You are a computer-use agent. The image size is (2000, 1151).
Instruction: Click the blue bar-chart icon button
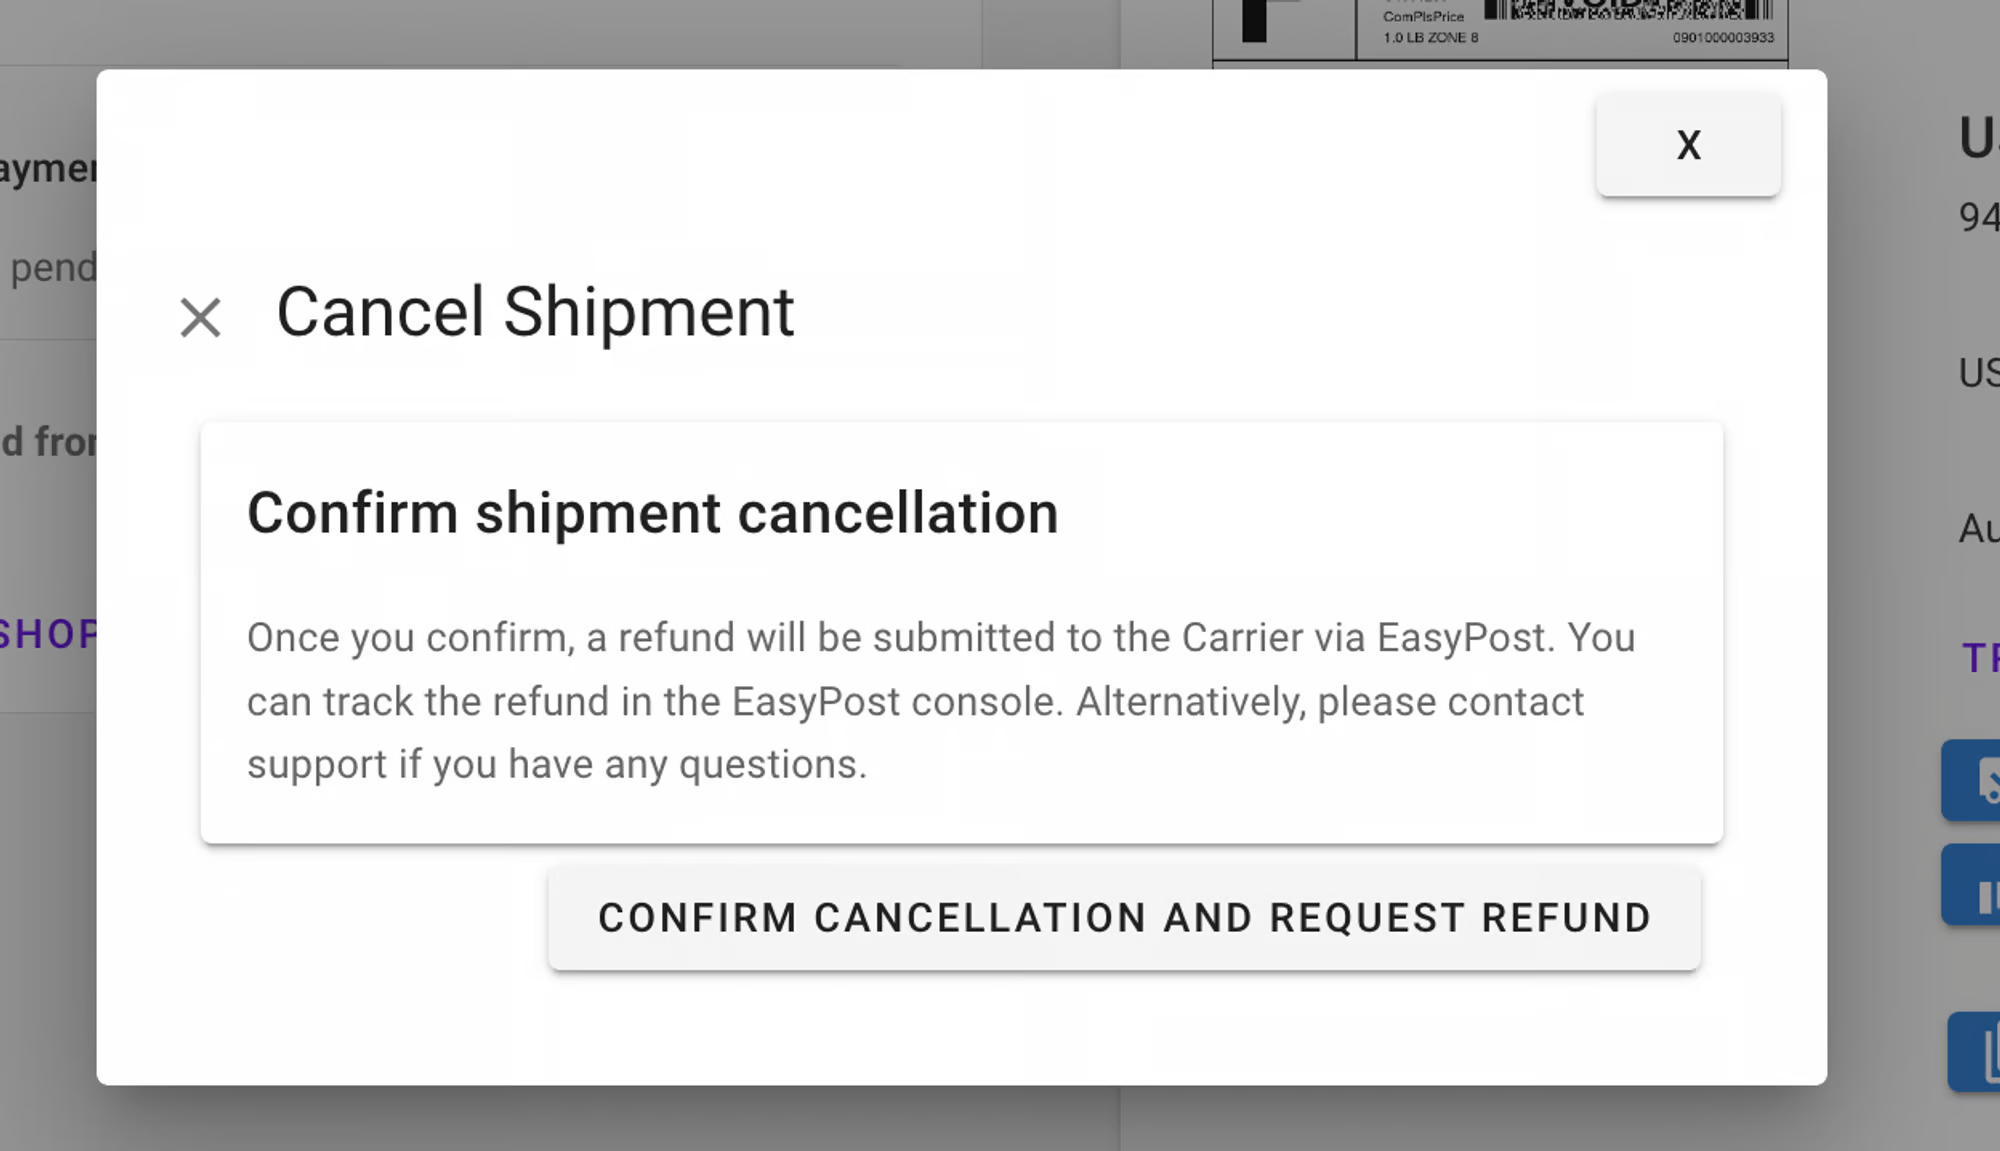[x=1972, y=885]
